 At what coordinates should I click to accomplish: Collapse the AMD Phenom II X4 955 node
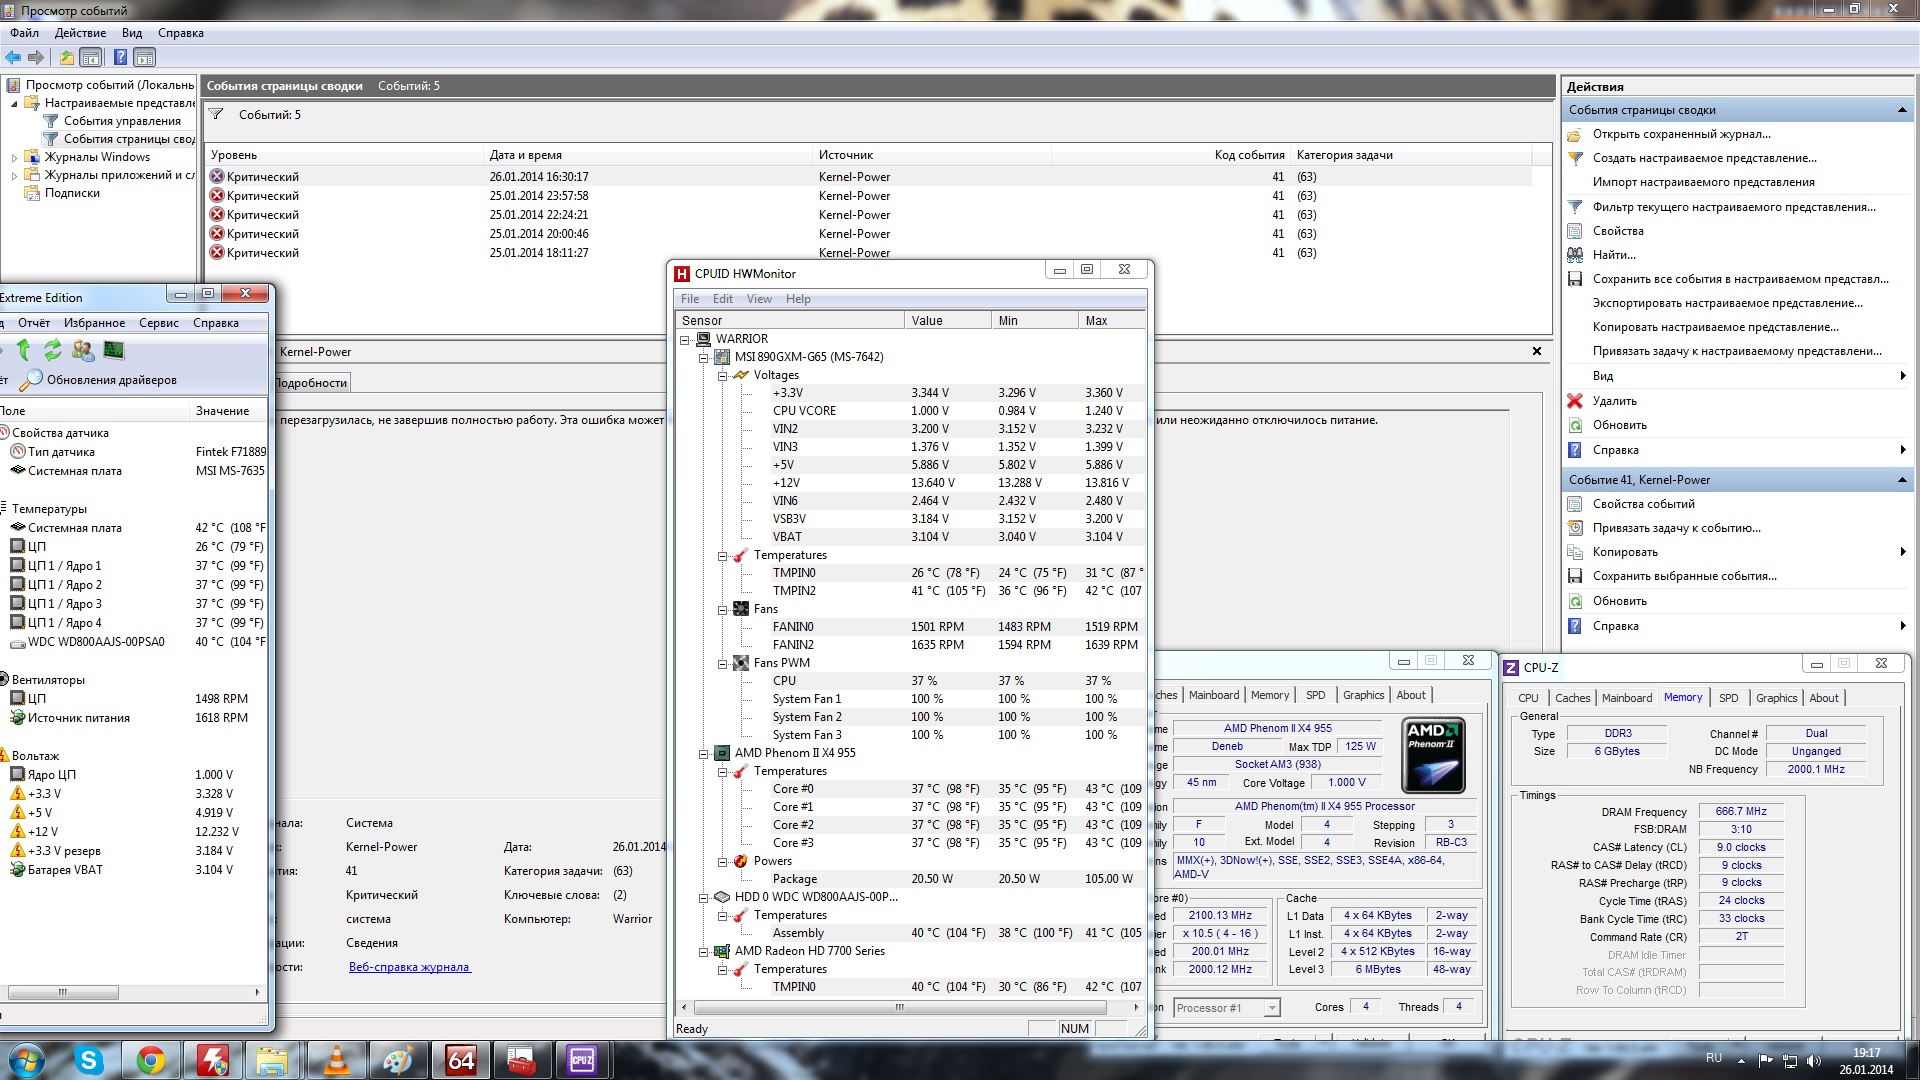point(704,754)
